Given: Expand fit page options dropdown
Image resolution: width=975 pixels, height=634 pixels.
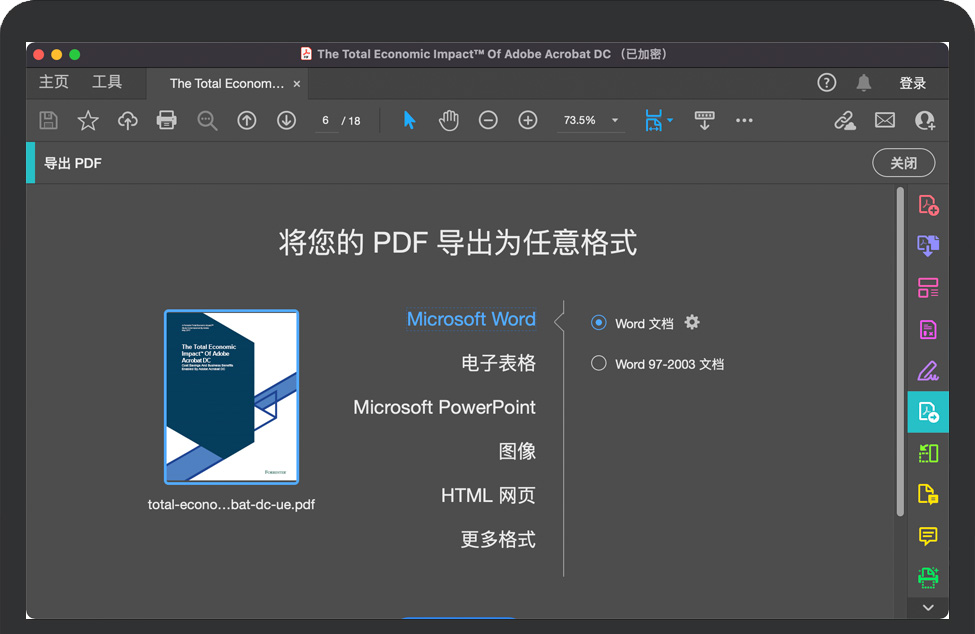Looking at the screenshot, I should [x=670, y=120].
